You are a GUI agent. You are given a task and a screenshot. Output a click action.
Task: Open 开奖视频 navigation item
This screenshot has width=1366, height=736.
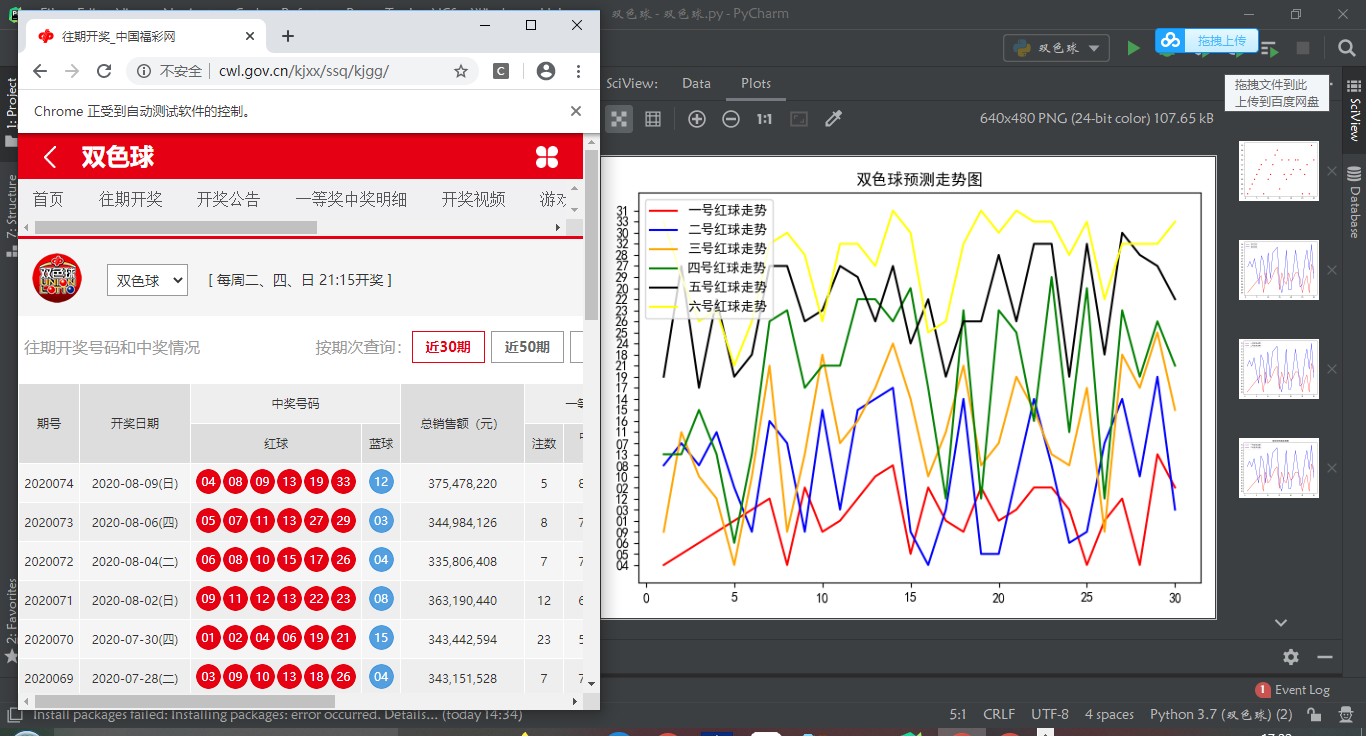pos(473,199)
